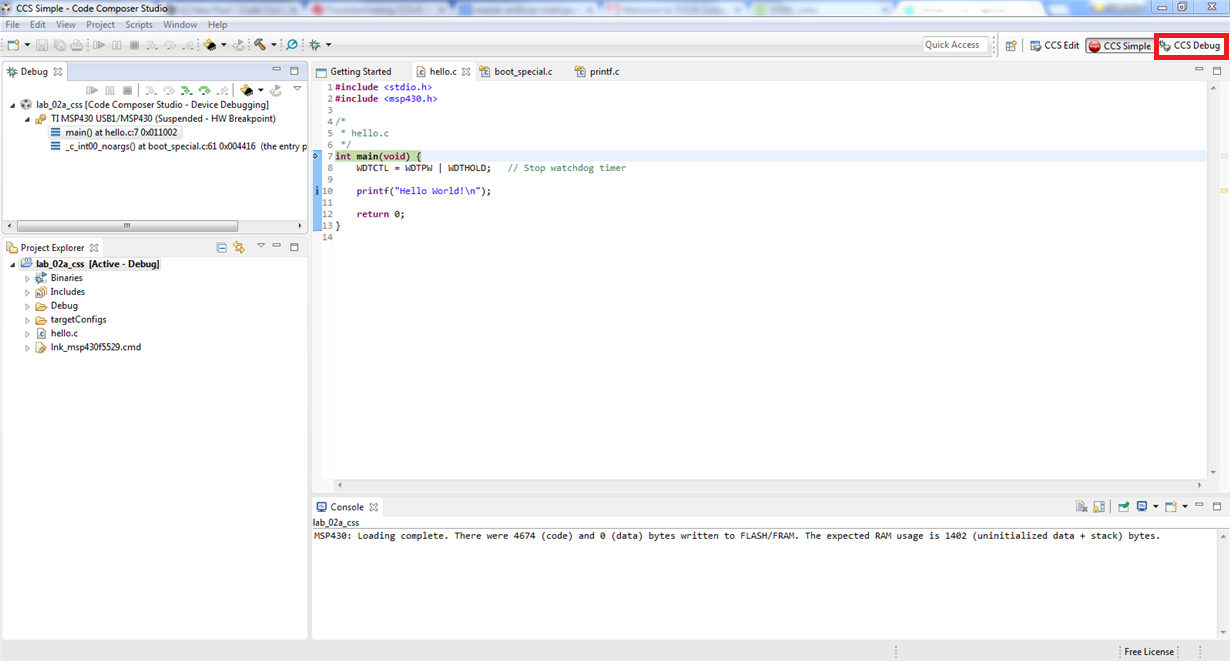Open the New wizard dropdown arrow
This screenshot has height=661, width=1230.
[x=27, y=45]
